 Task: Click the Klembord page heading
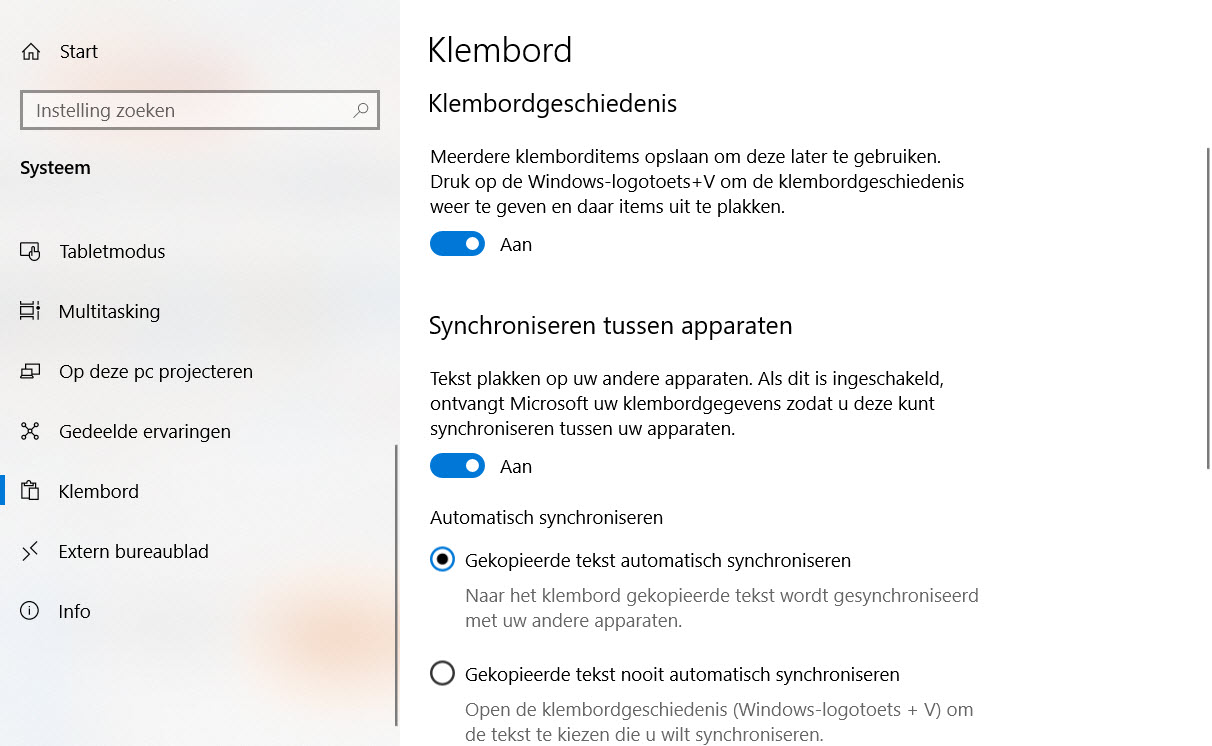coord(500,50)
